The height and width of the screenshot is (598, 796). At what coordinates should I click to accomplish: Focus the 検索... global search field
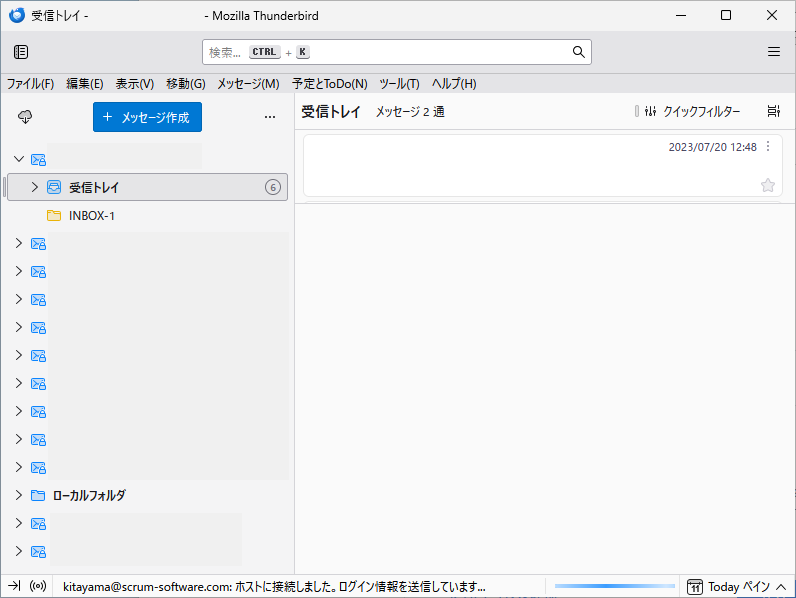(396, 52)
